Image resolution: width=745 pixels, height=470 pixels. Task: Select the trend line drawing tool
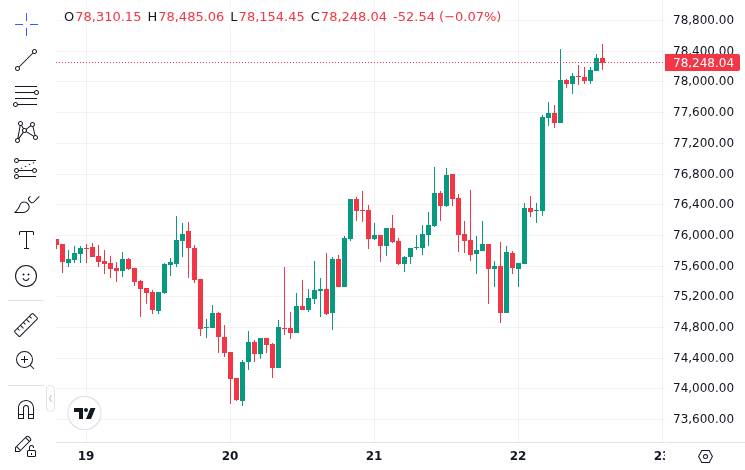pos(26,60)
